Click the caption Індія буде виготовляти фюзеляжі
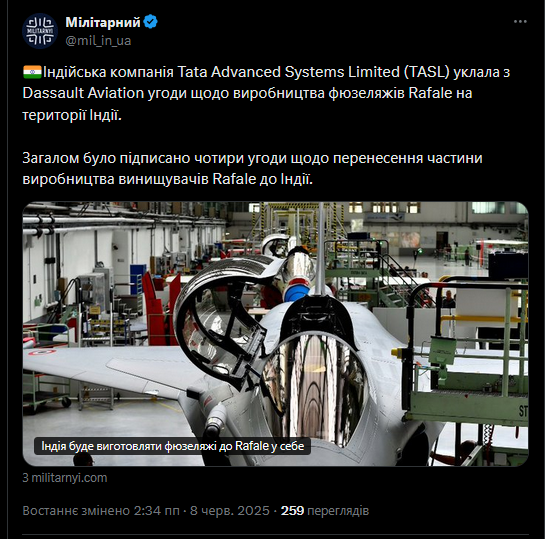Screen dimensions: 545x539 [172, 446]
